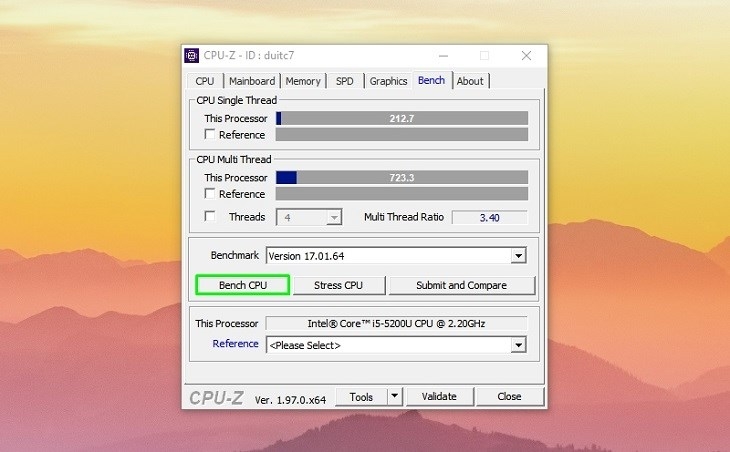The width and height of the screenshot is (730, 452).
Task: Click the Multi Thread Ratio value field
Action: (x=489, y=217)
